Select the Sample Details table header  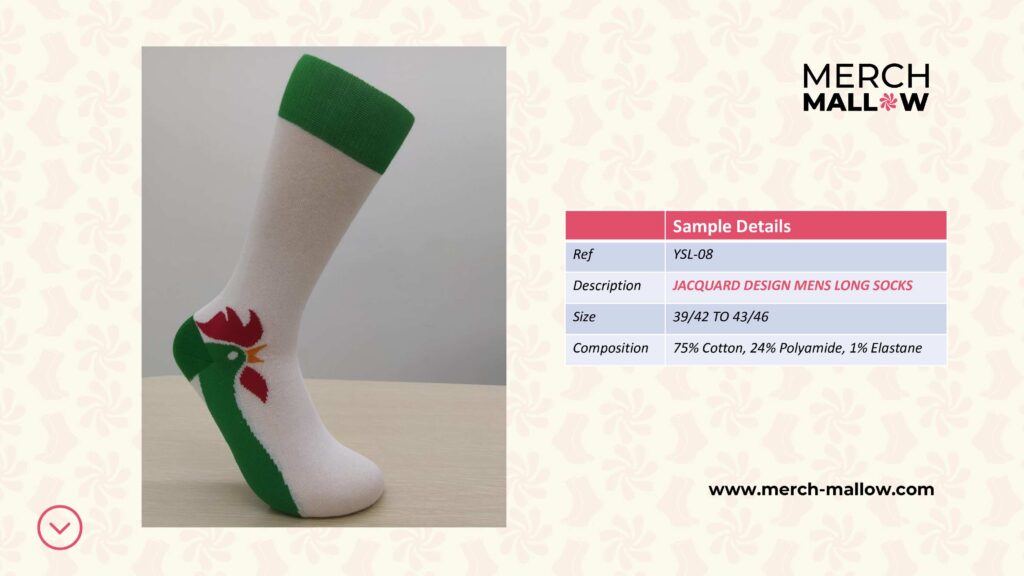806,226
